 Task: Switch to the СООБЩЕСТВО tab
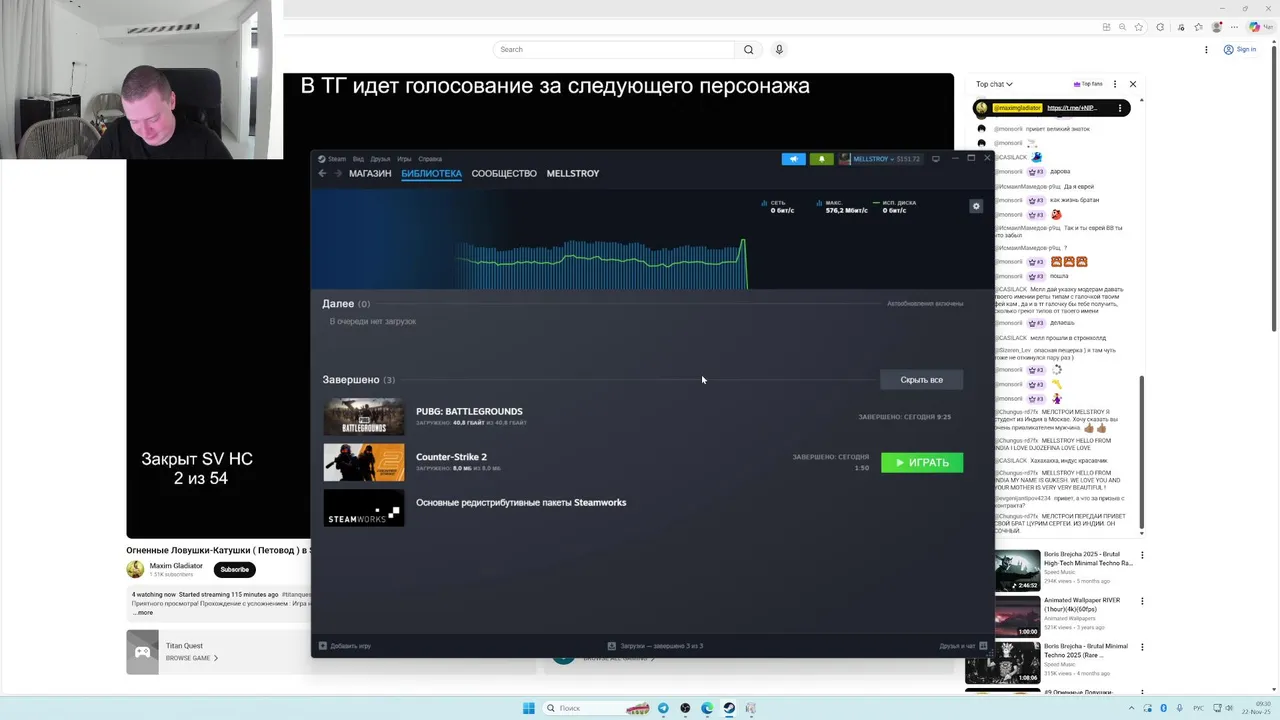click(x=504, y=173)
